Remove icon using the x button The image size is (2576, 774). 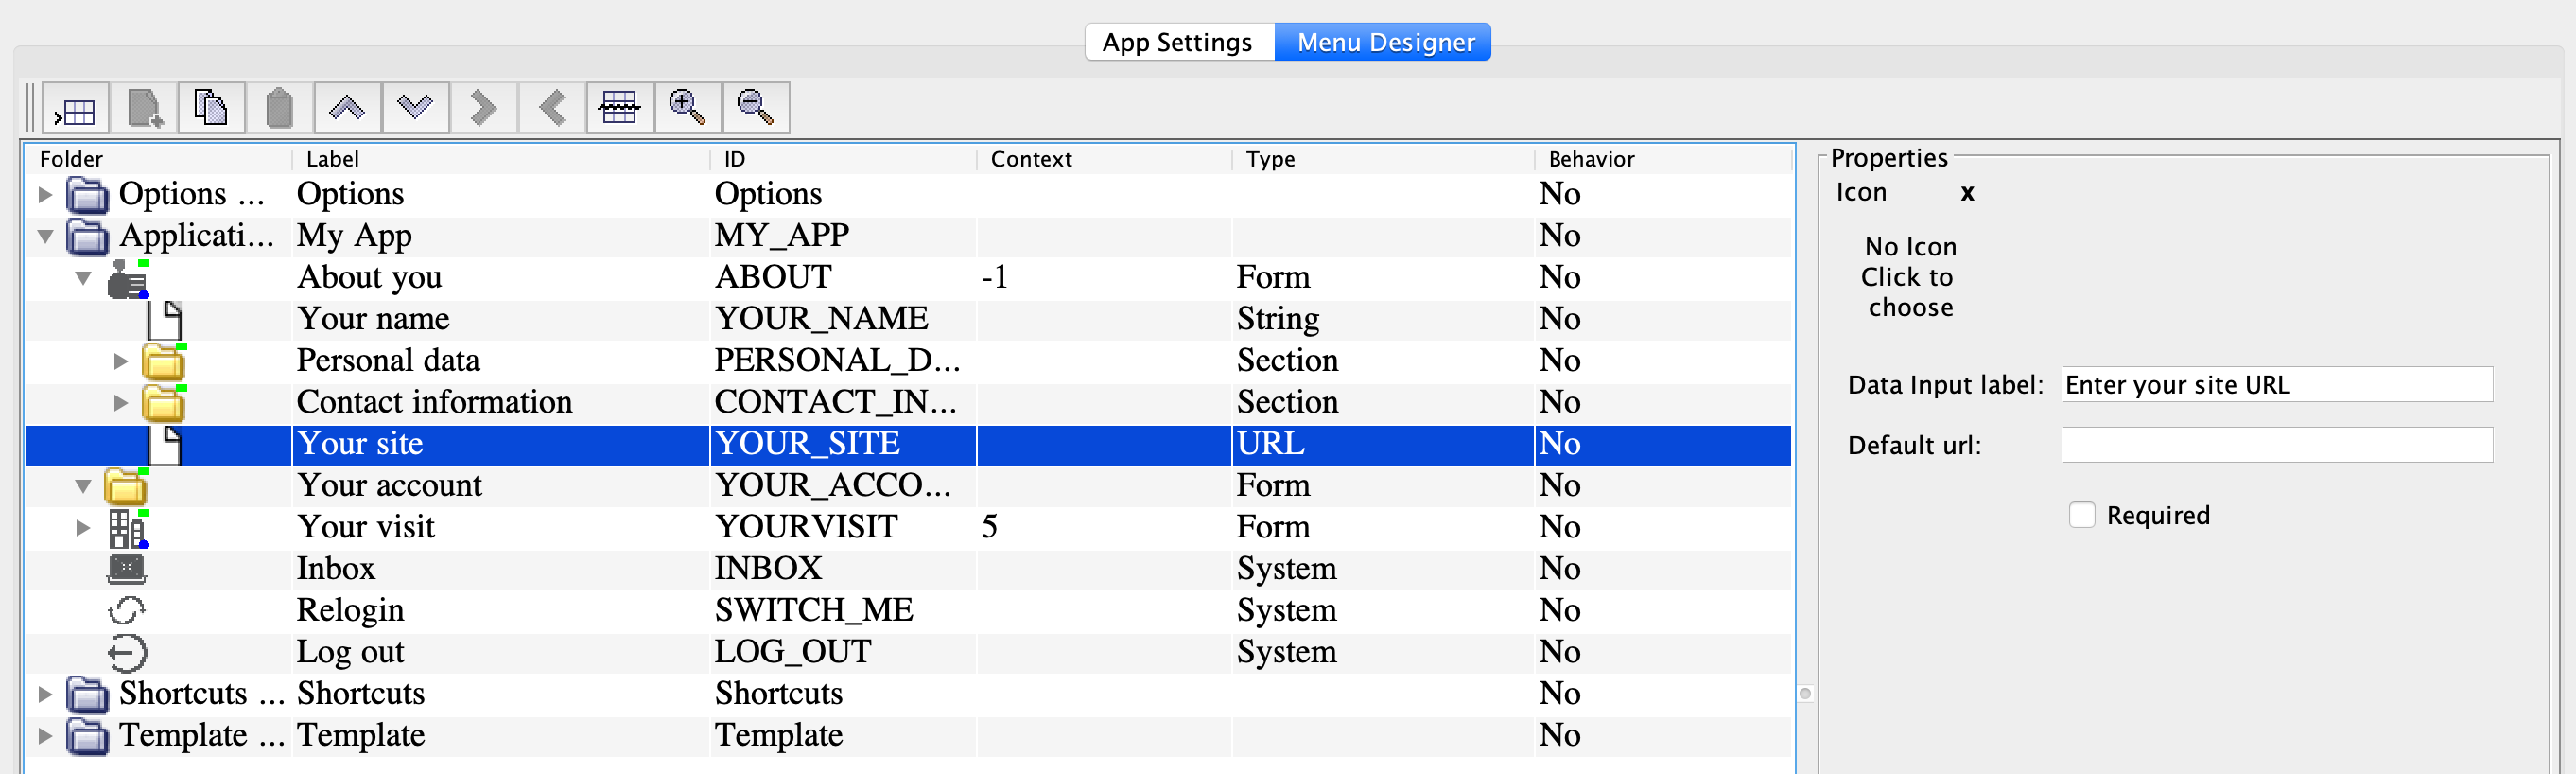click(x=1967, y=193)
